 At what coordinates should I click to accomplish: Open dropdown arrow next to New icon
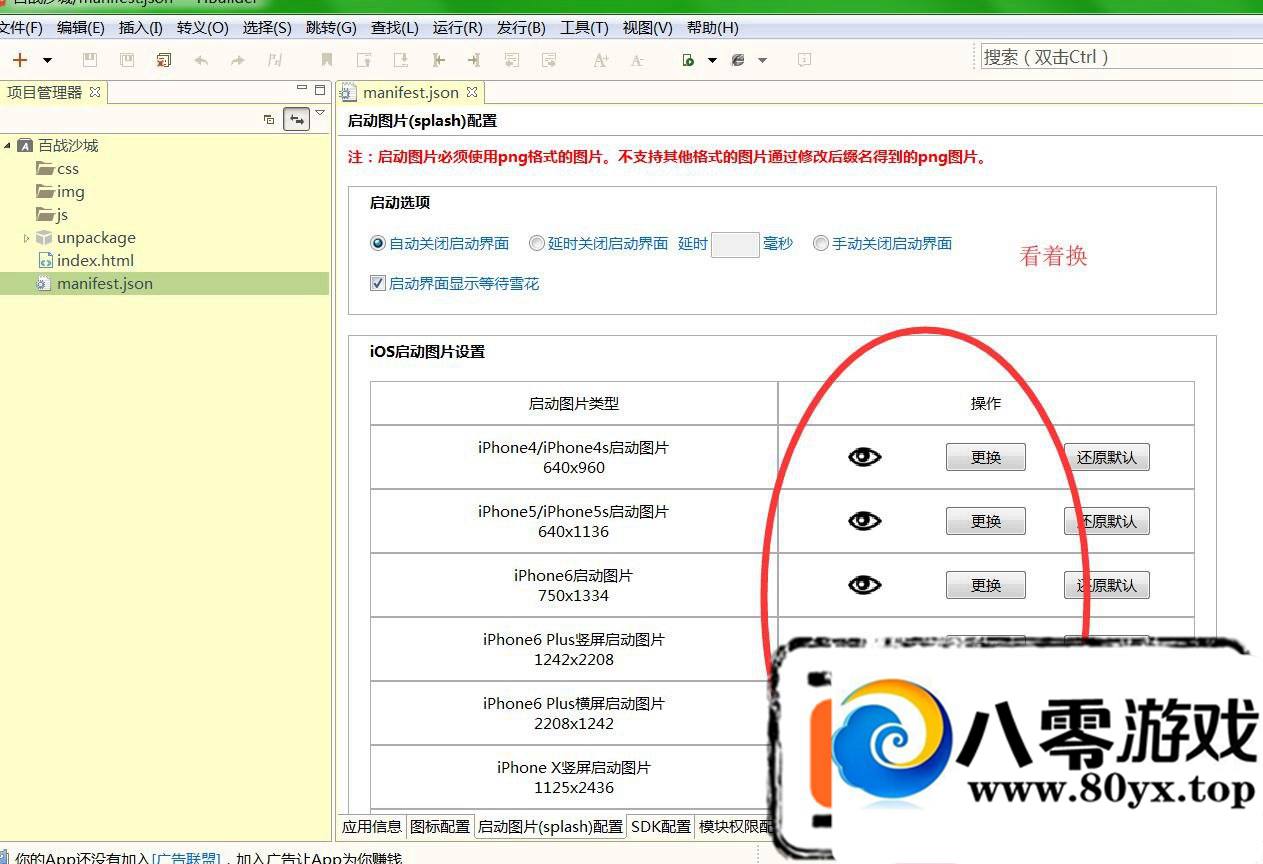pyautogui.click(x=47, y=60)
